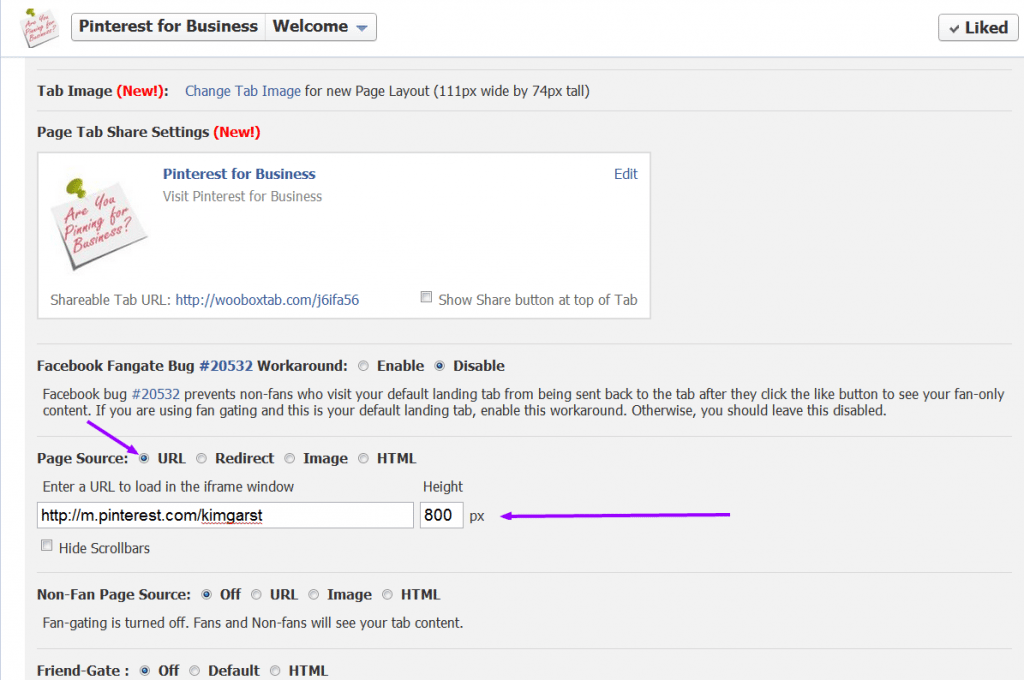Viewport: 1024px width, 680px height.
Task: Enable the Fangate Bug Workaround
Action: click(x=364, y=366)
